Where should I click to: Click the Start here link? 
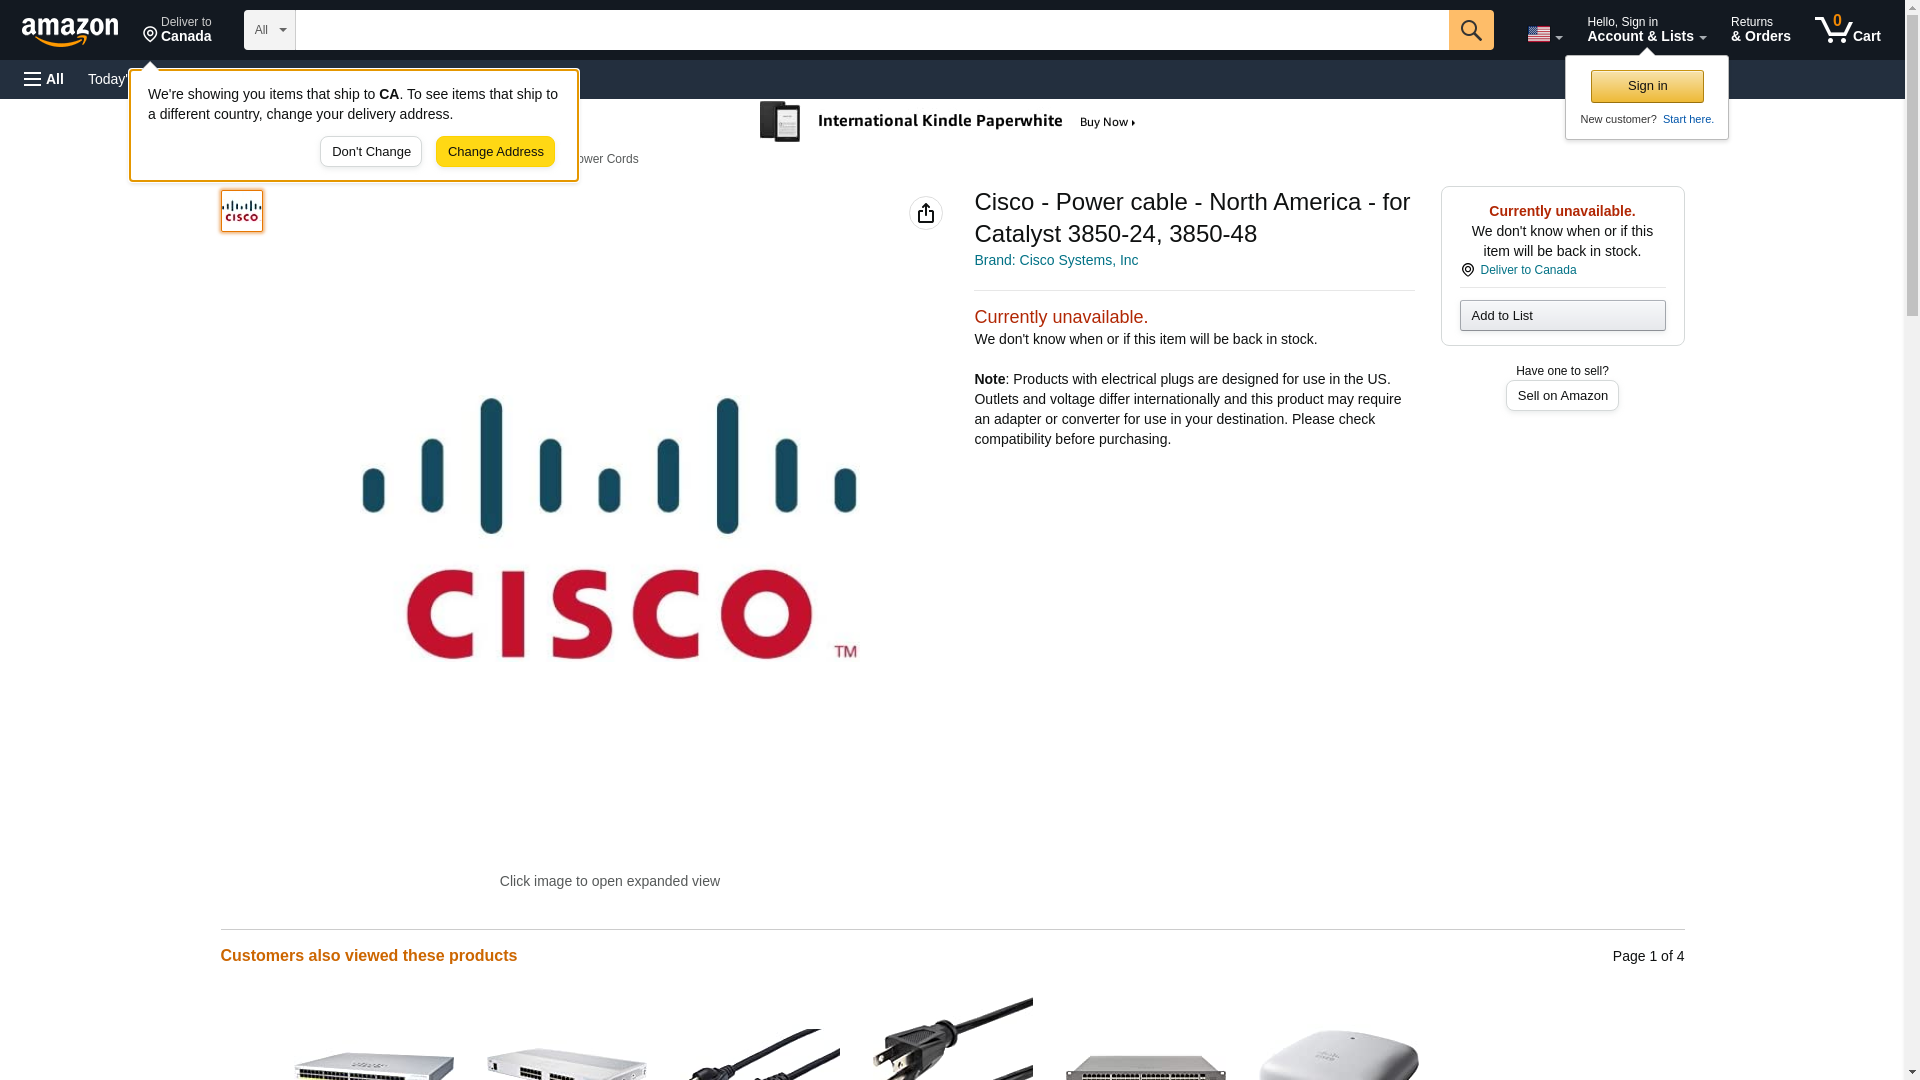coord(1688,119)
